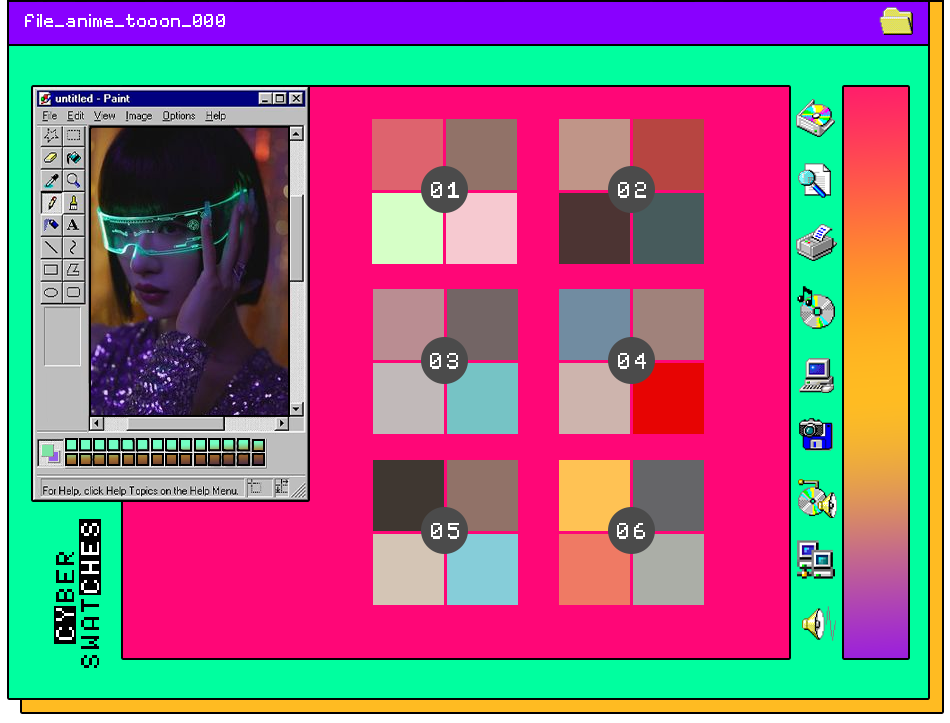Click the desktop computer icon
Screen dimensions: 950x723
coord(817,376)
